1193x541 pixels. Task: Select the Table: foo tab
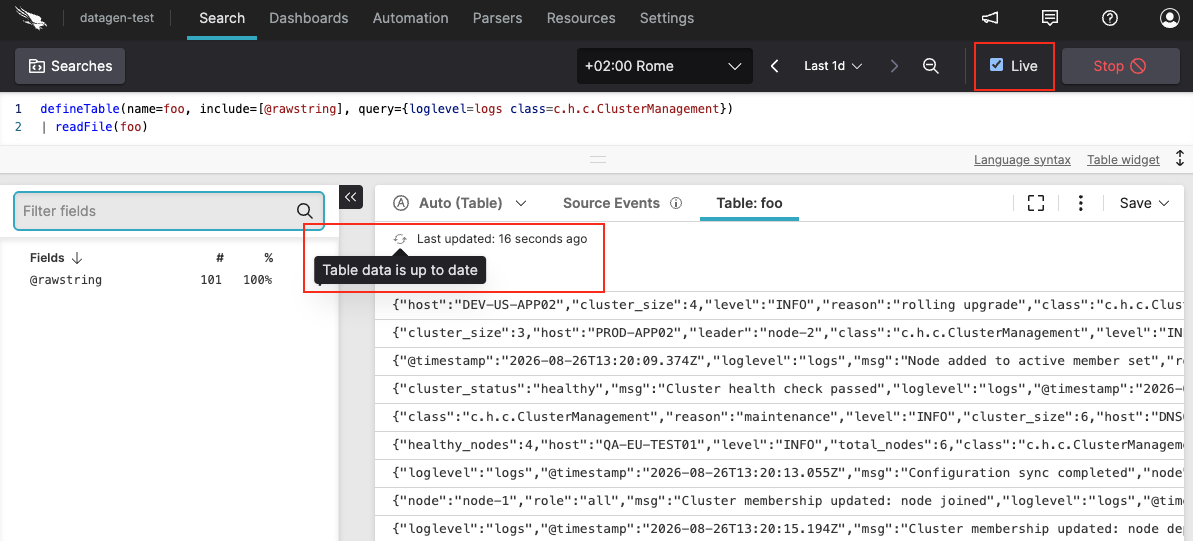749,203
